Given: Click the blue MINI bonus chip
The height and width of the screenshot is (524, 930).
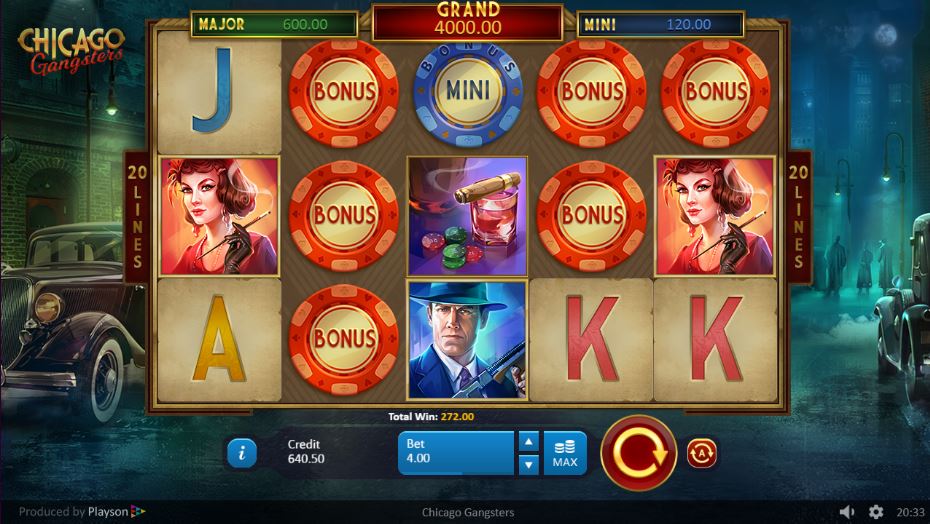Looking at the screenshot, I should tap(468, 92).
